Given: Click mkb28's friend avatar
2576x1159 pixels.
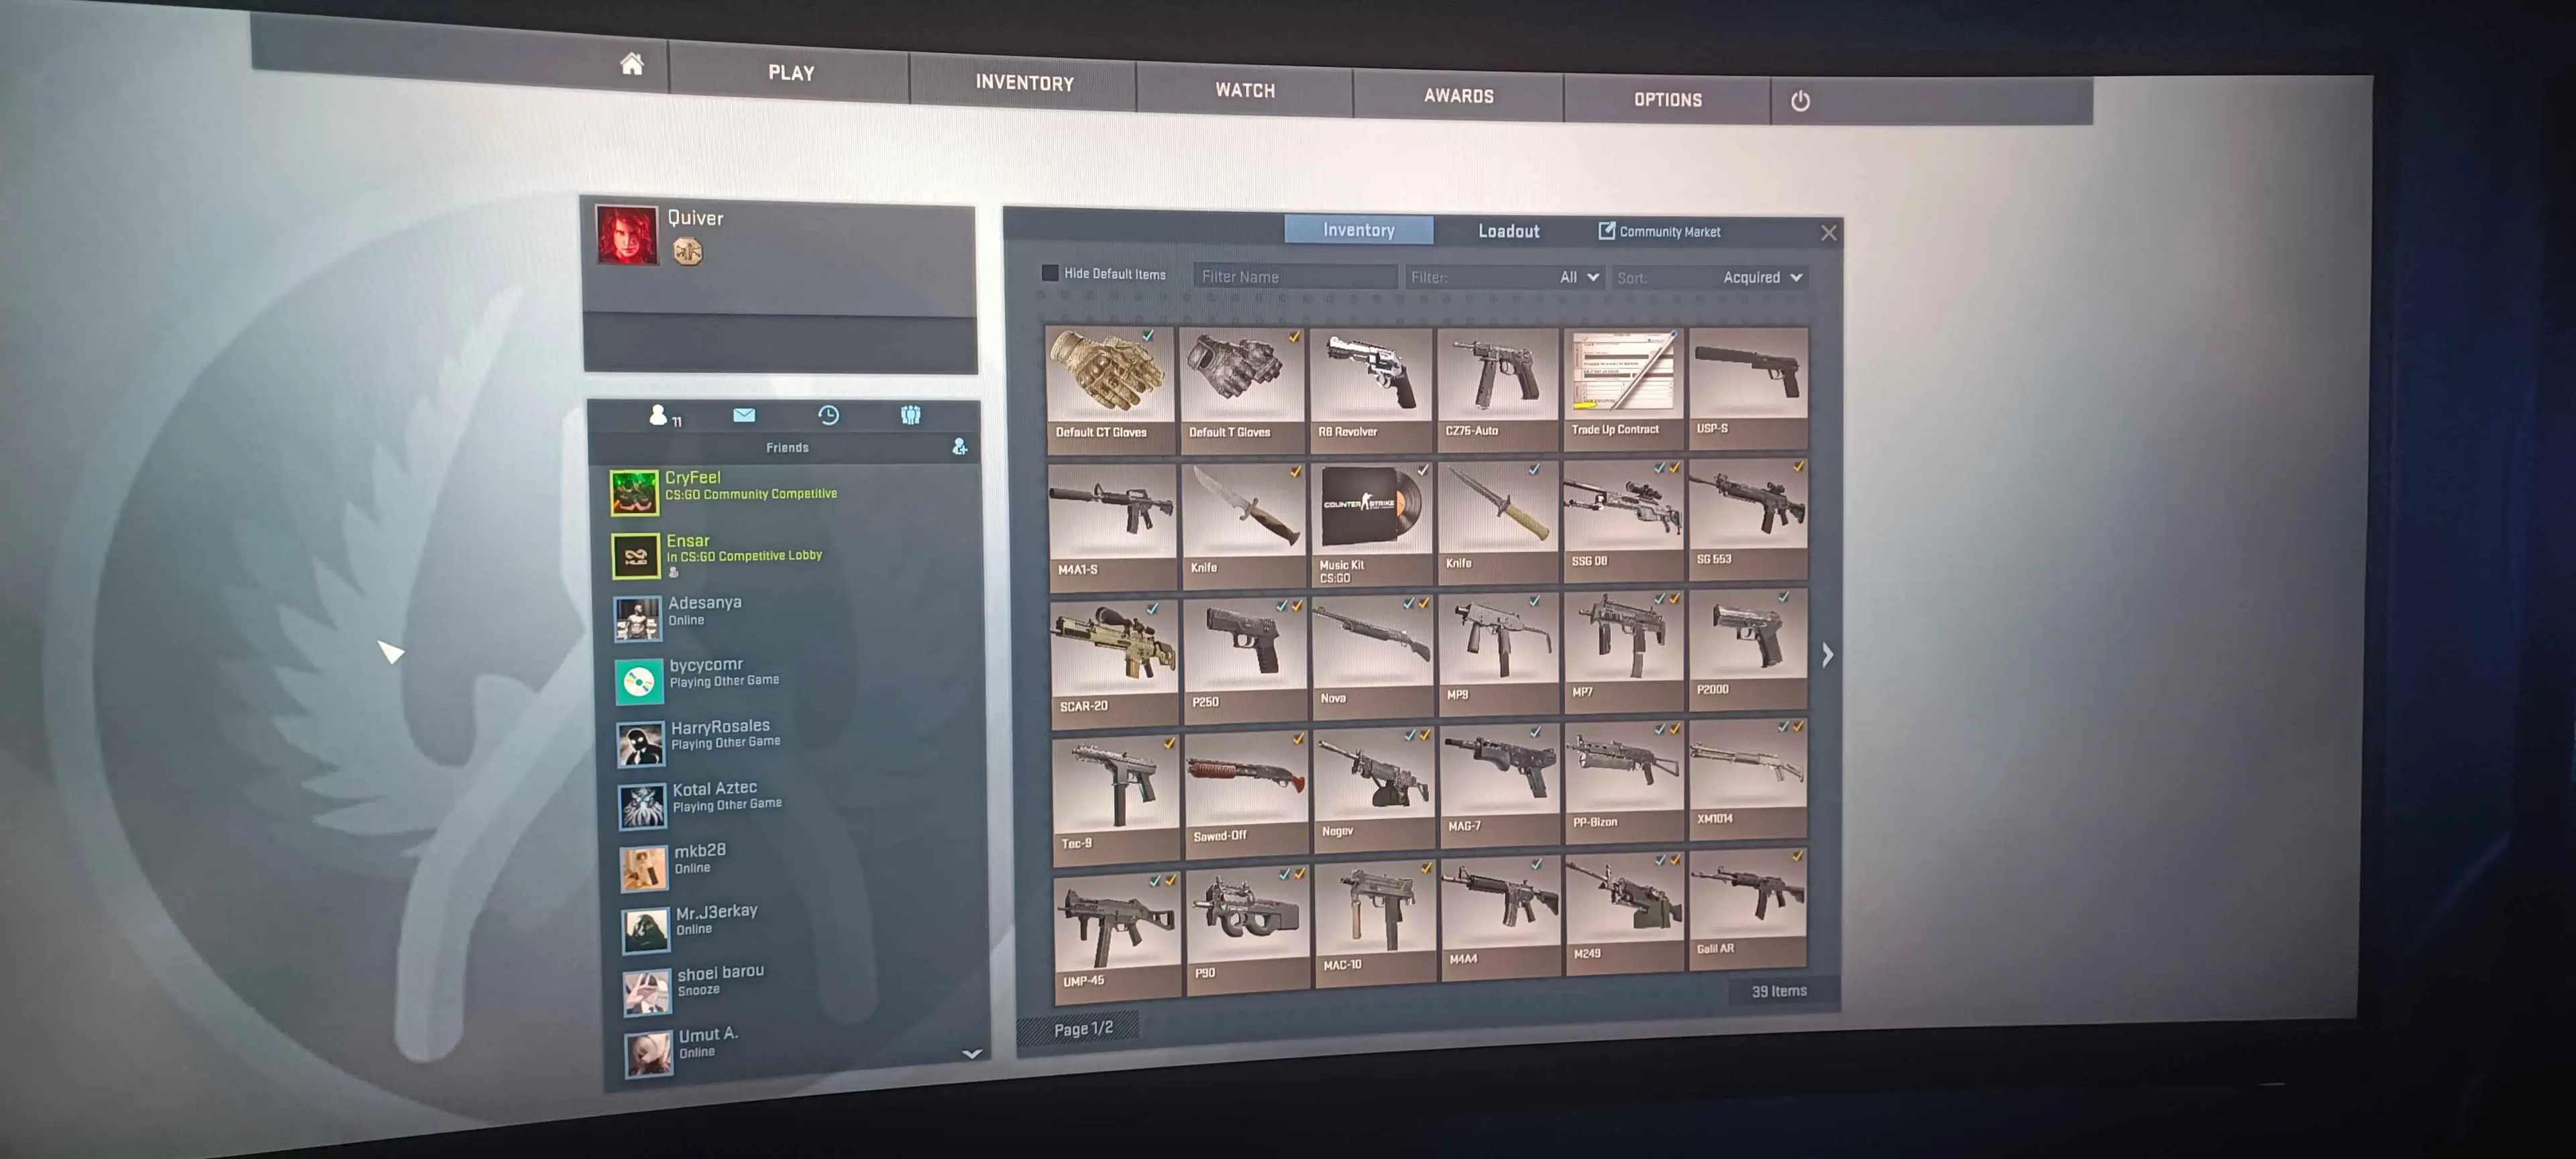Looking at the screenshot, I should (645, 868).
